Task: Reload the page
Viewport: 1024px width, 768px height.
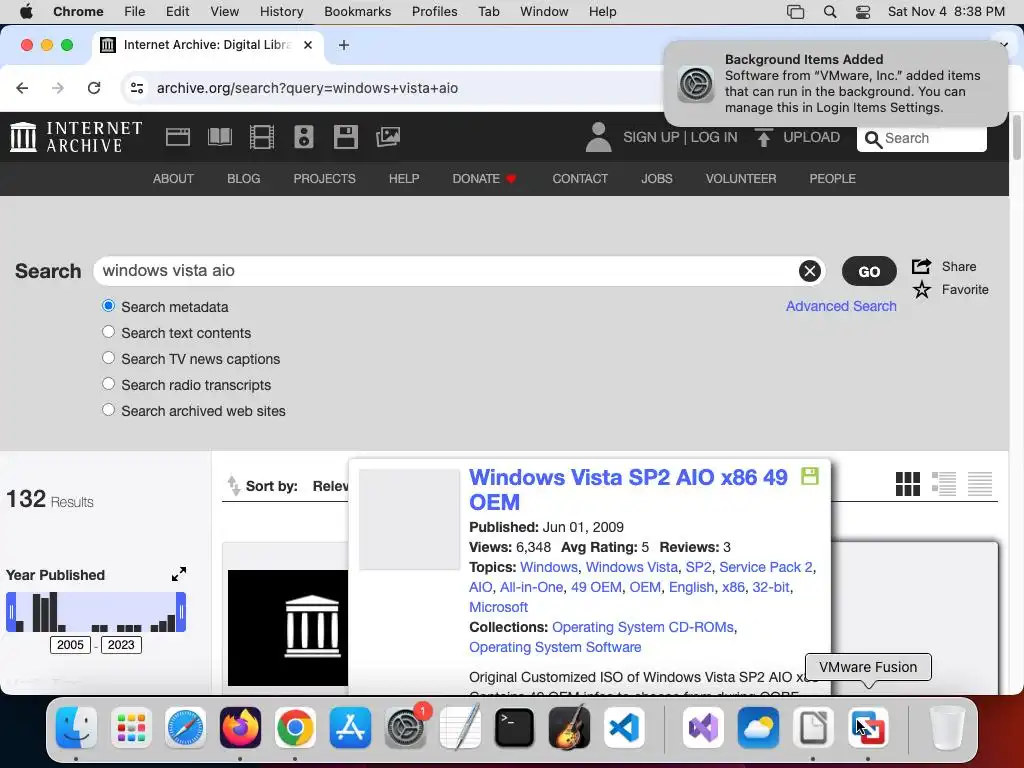Action: point(94,88)
